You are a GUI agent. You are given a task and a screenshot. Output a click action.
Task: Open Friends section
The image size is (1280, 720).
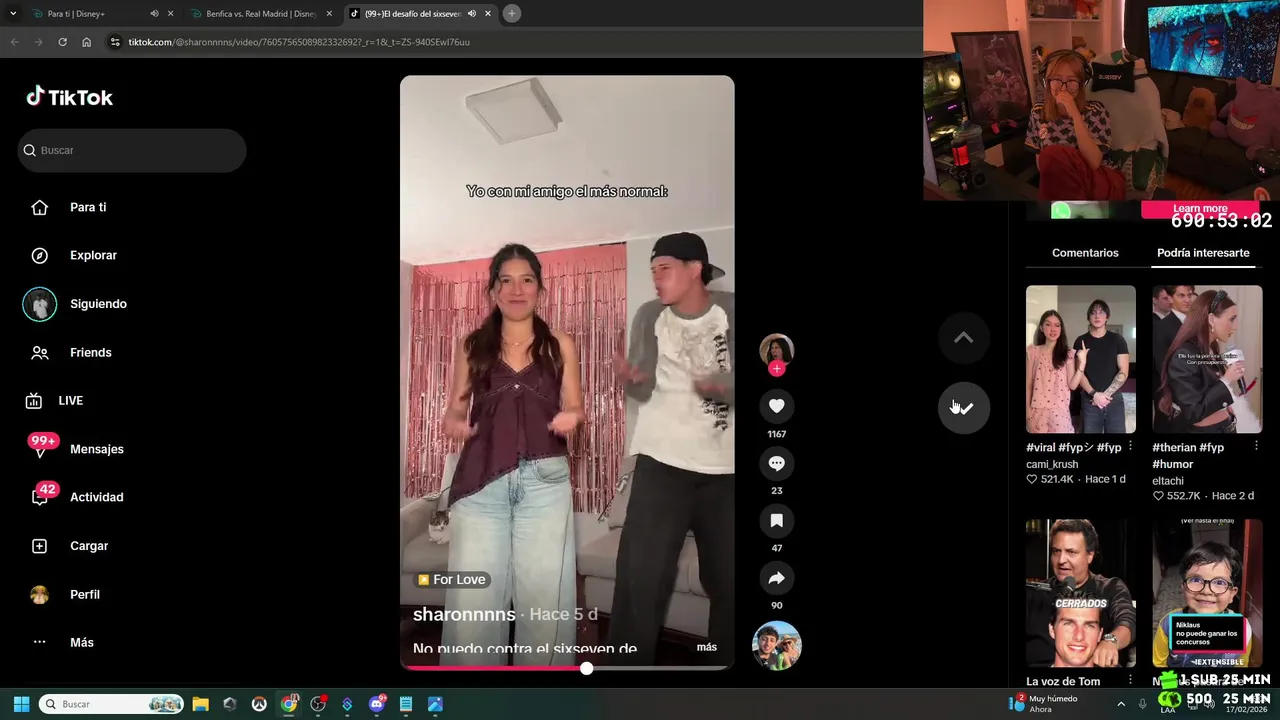[90, 352]
